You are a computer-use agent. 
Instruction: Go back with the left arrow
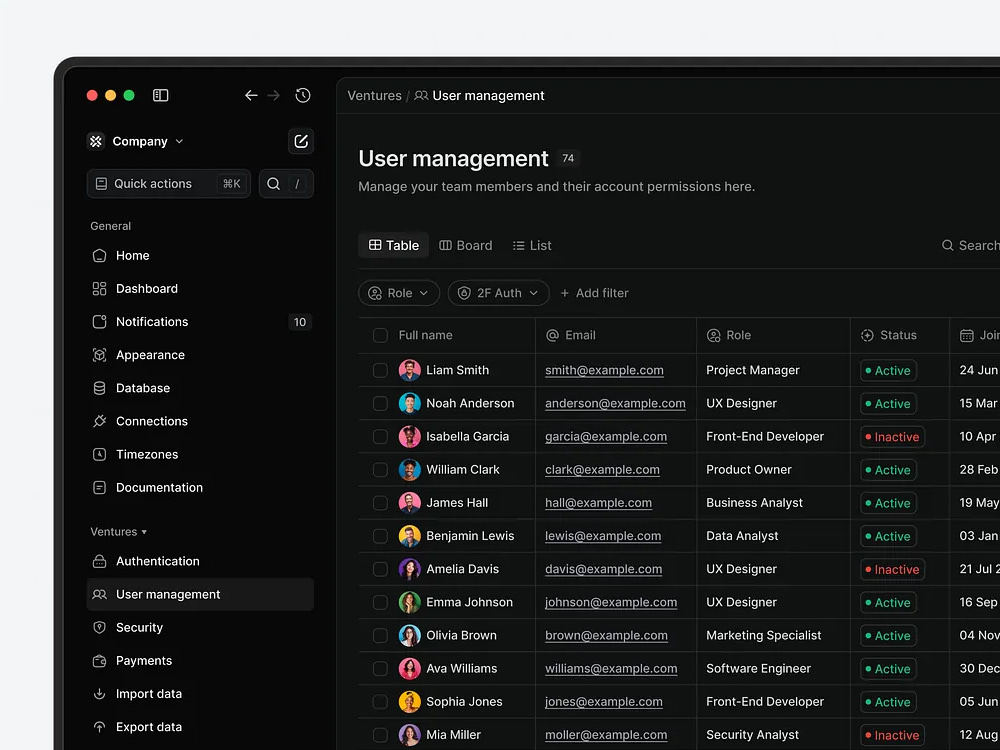click(251, 95)
